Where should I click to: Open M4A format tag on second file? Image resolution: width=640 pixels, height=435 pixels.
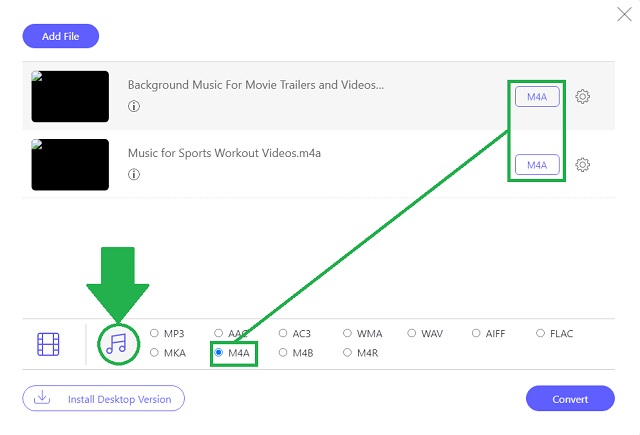coord(537,165)
